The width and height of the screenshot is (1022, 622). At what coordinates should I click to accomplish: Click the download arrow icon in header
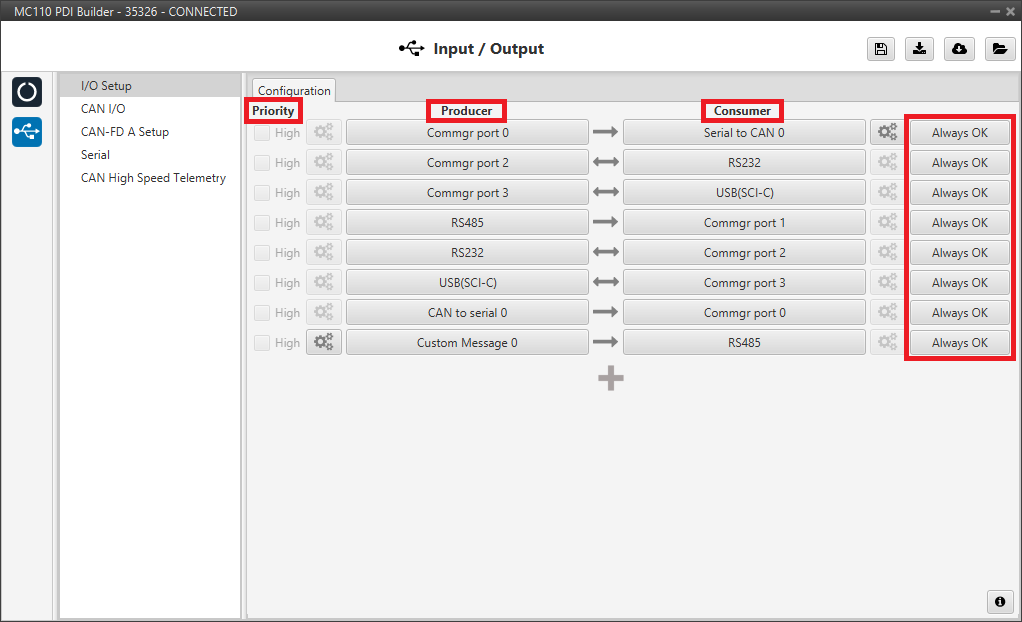click(x=919, y=49)
